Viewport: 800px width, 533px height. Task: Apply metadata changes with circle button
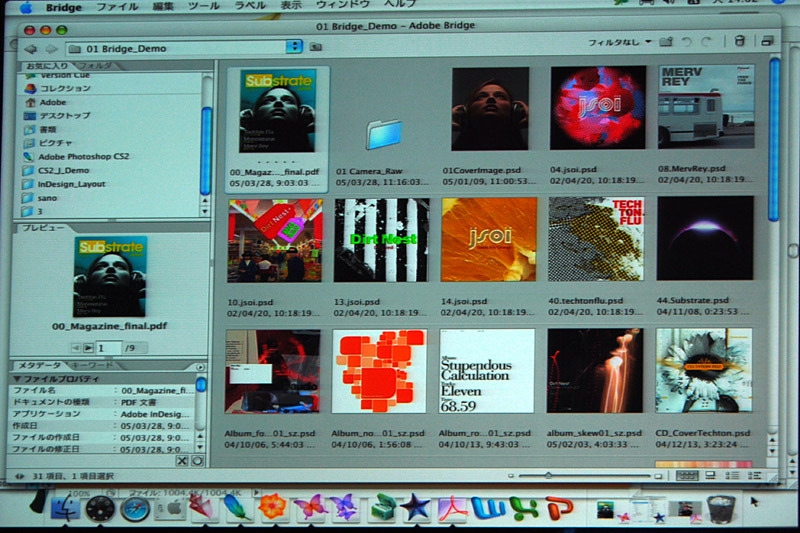tap(197, 461)
